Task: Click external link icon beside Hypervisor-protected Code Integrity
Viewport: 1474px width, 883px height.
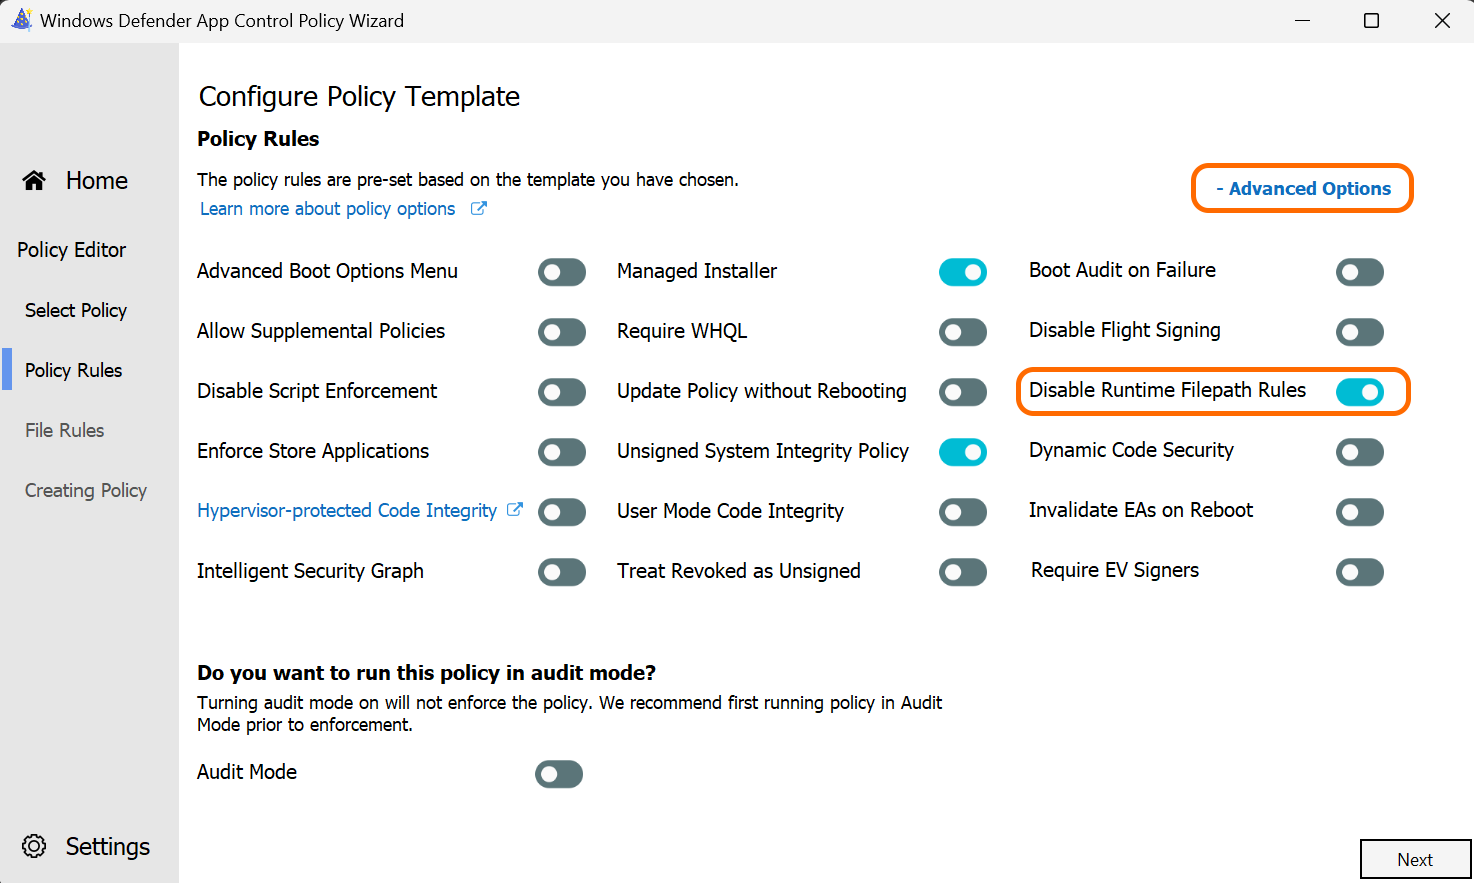Action: 515,510
